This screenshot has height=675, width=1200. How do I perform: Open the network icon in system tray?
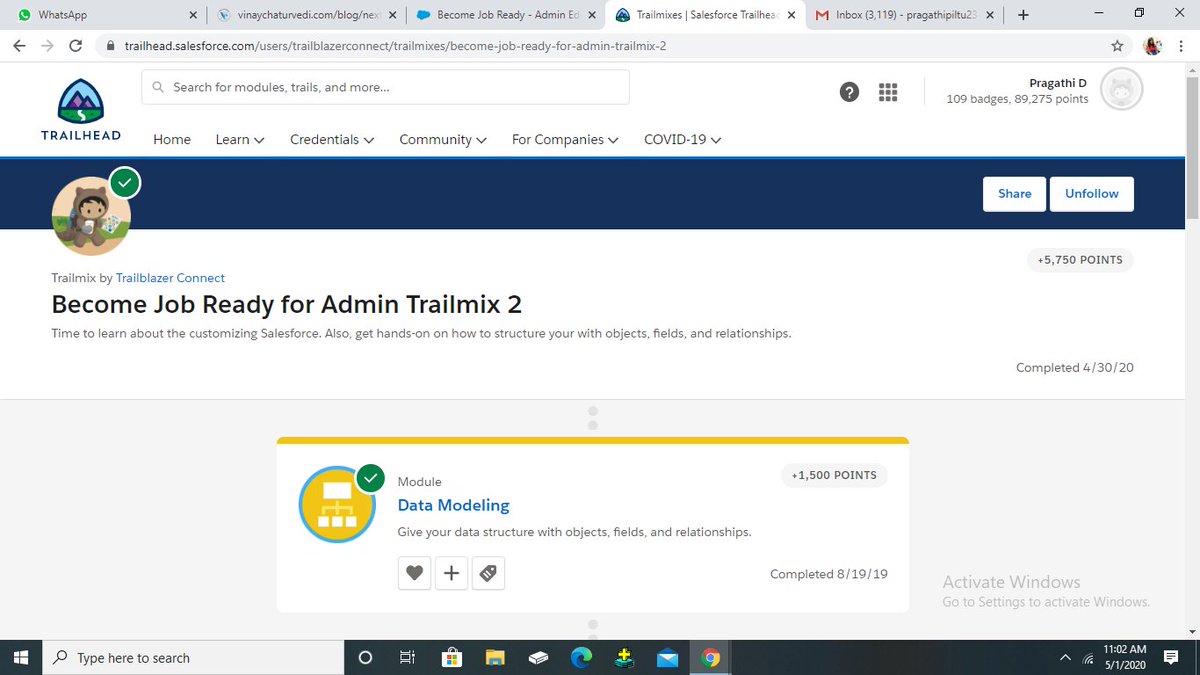pos(1088,657)
